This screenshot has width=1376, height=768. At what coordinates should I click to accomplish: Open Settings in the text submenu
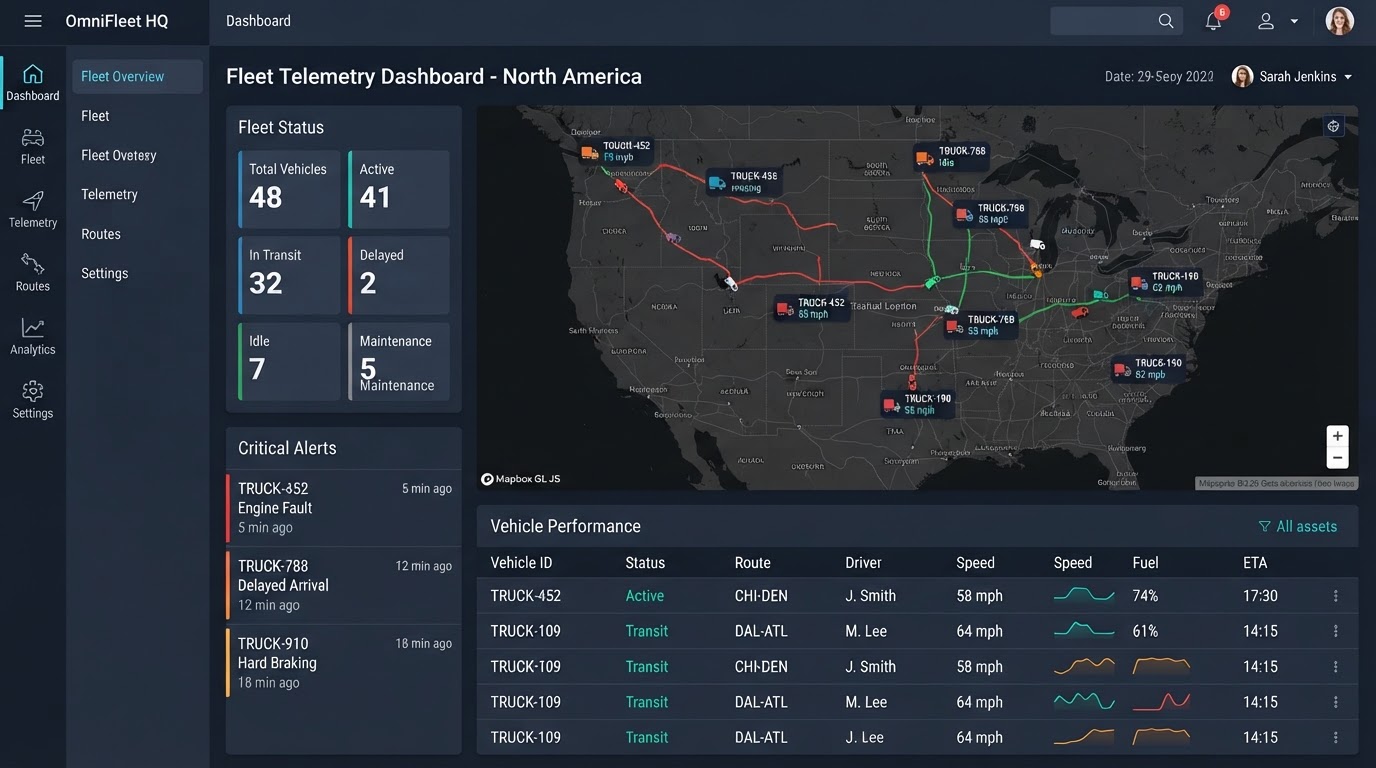tap(105, 273)
